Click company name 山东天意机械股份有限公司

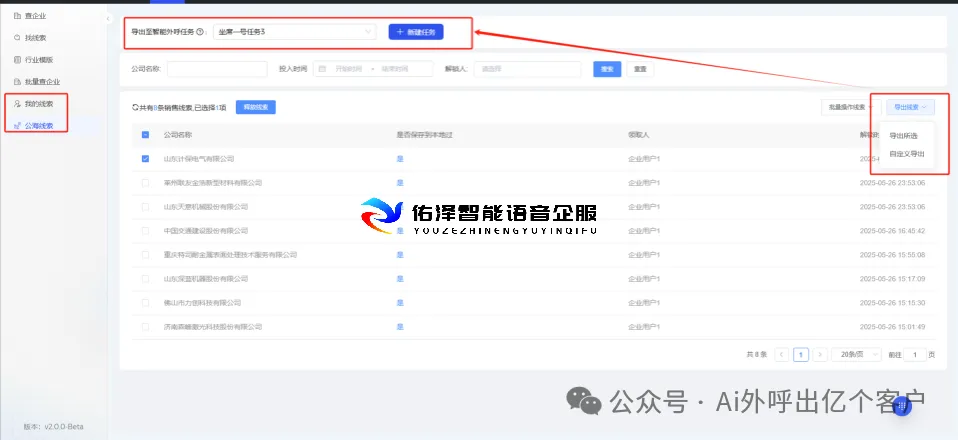tap(206, 207)
